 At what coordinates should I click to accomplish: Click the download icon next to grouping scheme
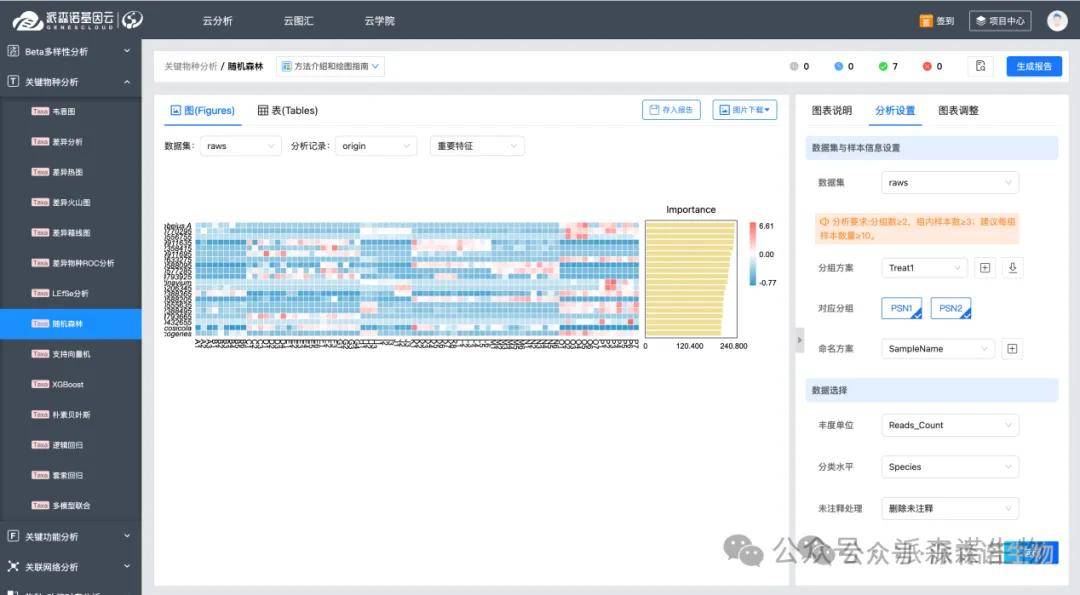tap(1012, 268)
